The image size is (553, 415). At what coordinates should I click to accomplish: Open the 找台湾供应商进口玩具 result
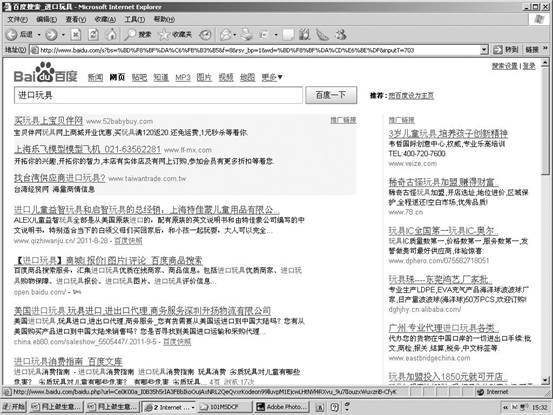(60, 178)
